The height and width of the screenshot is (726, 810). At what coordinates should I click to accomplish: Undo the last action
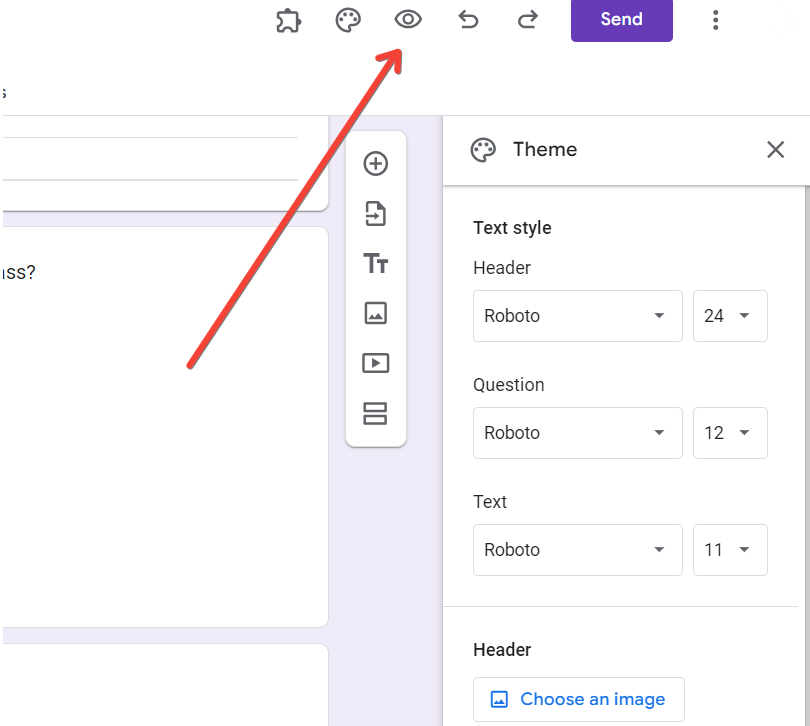[x=468, y=20]
